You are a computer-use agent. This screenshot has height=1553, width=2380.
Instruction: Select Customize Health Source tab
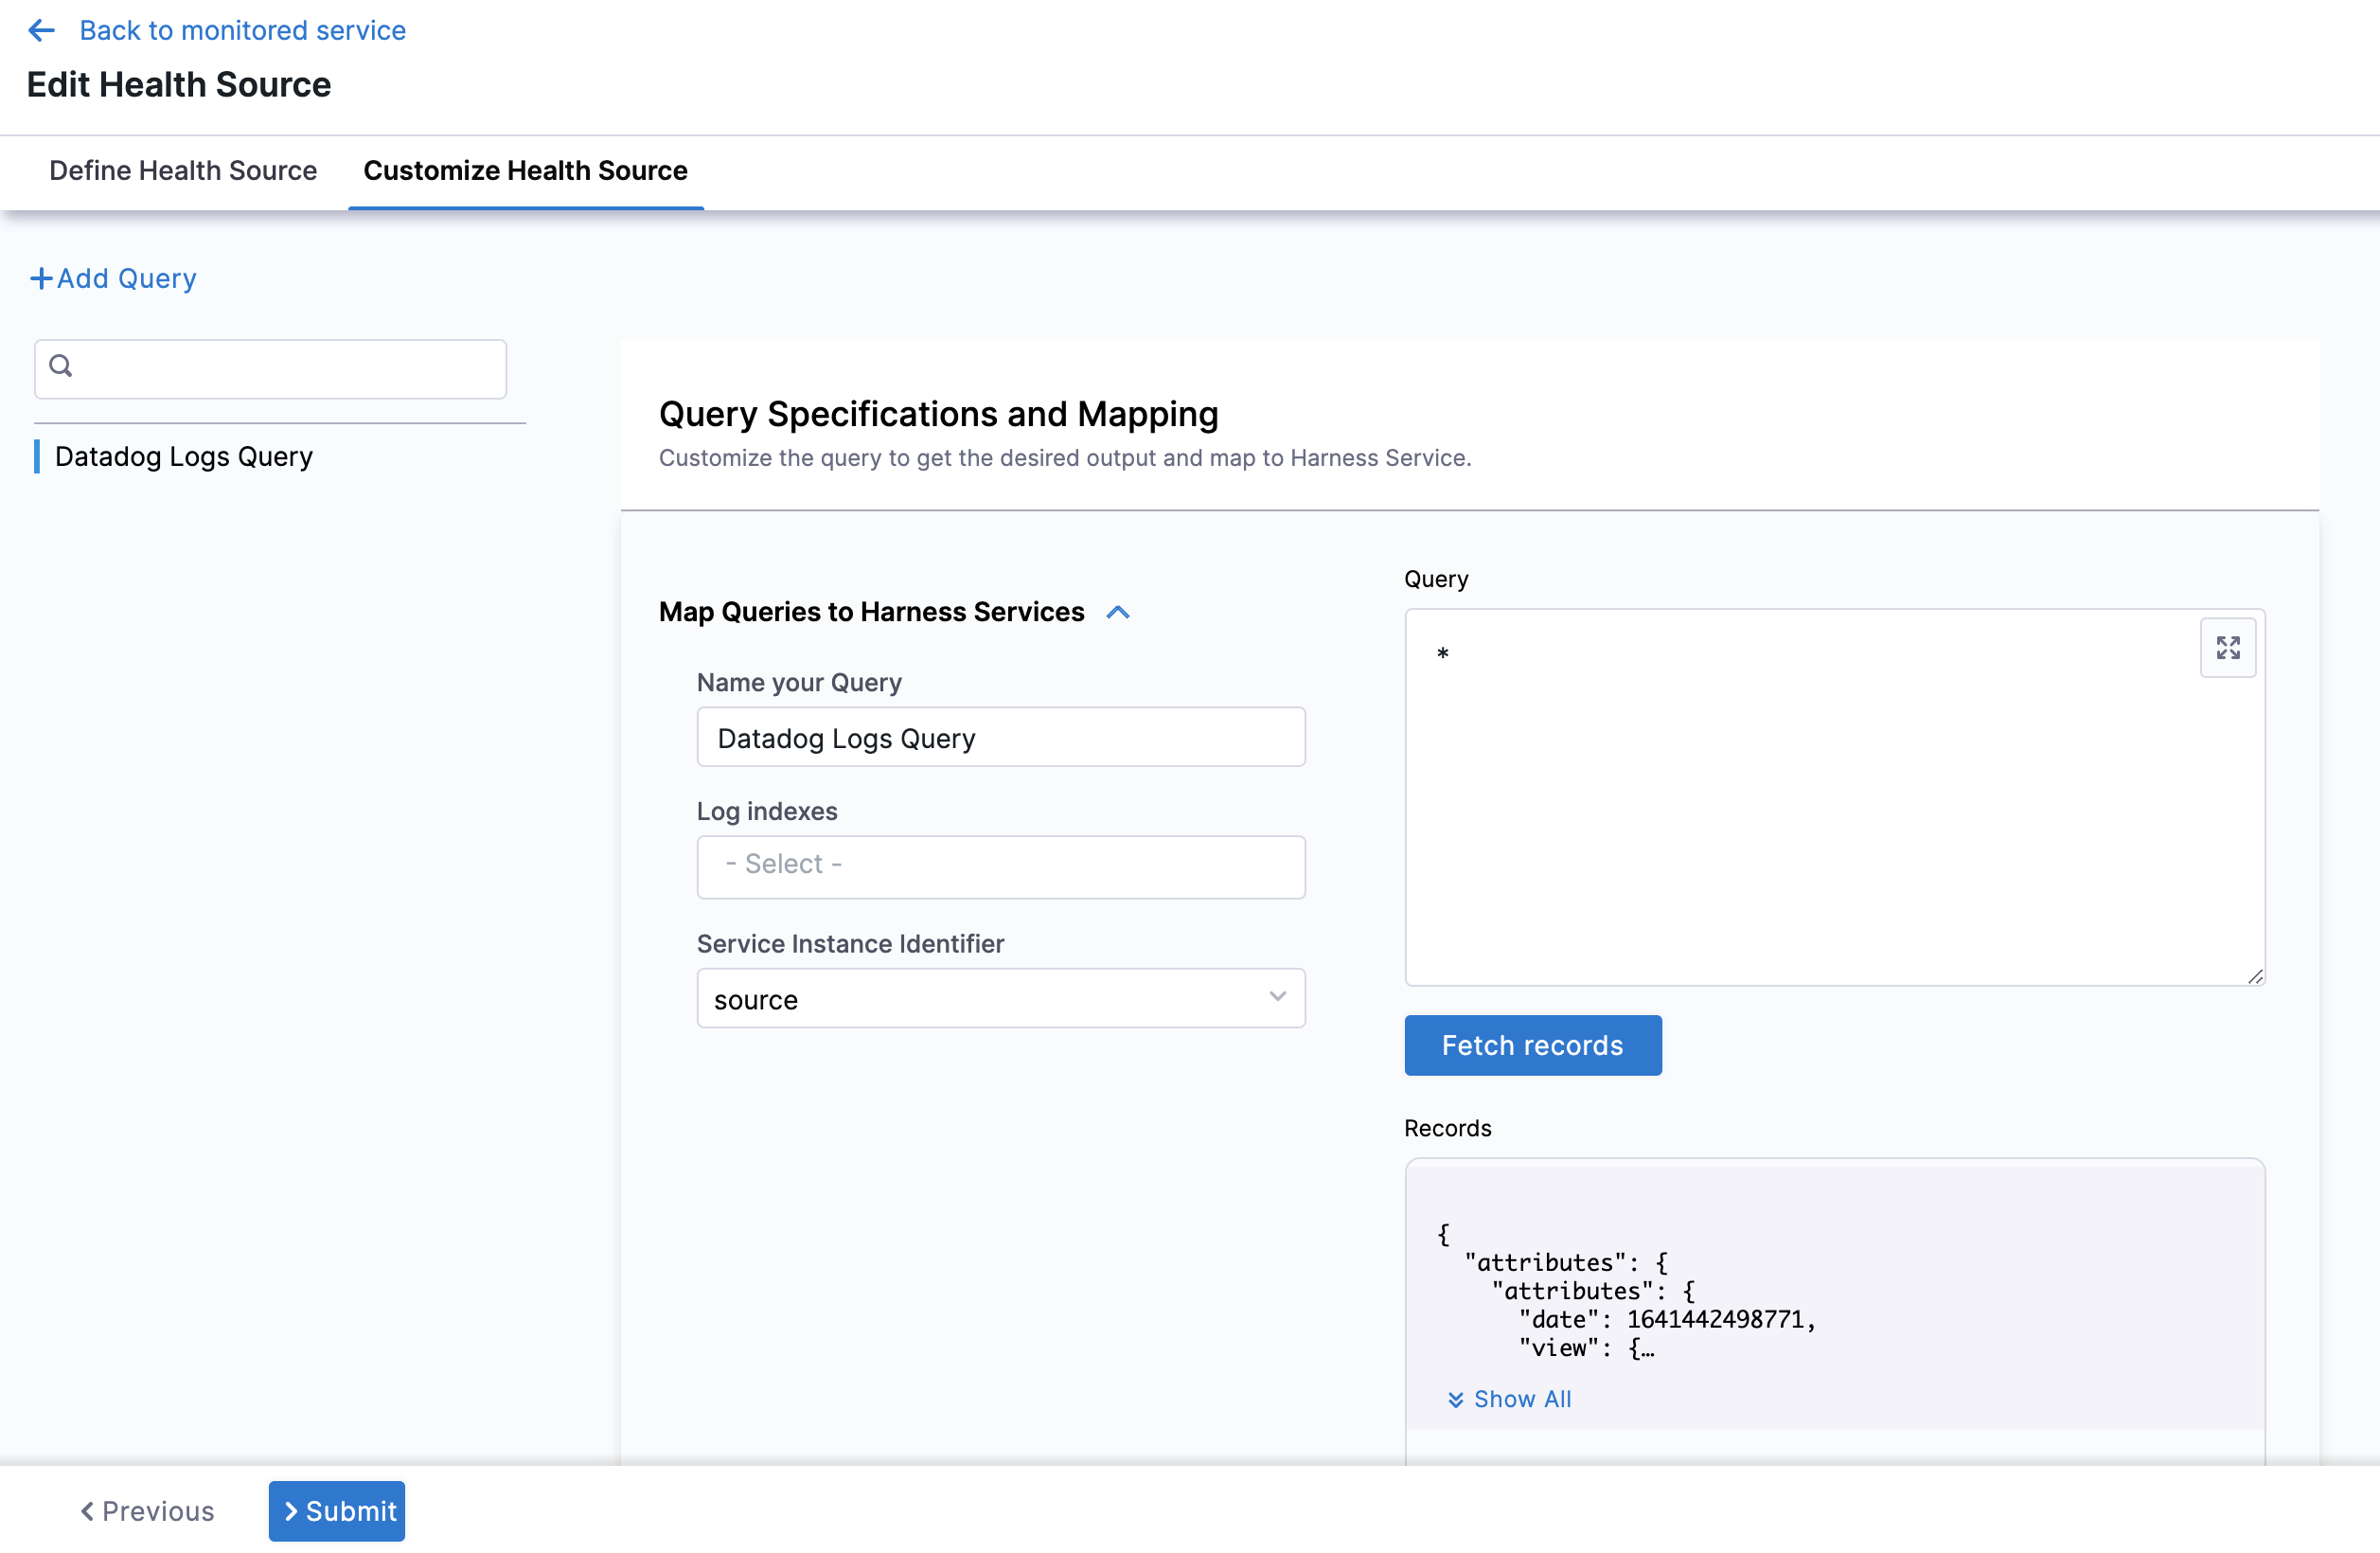click(x=525, y=171)
